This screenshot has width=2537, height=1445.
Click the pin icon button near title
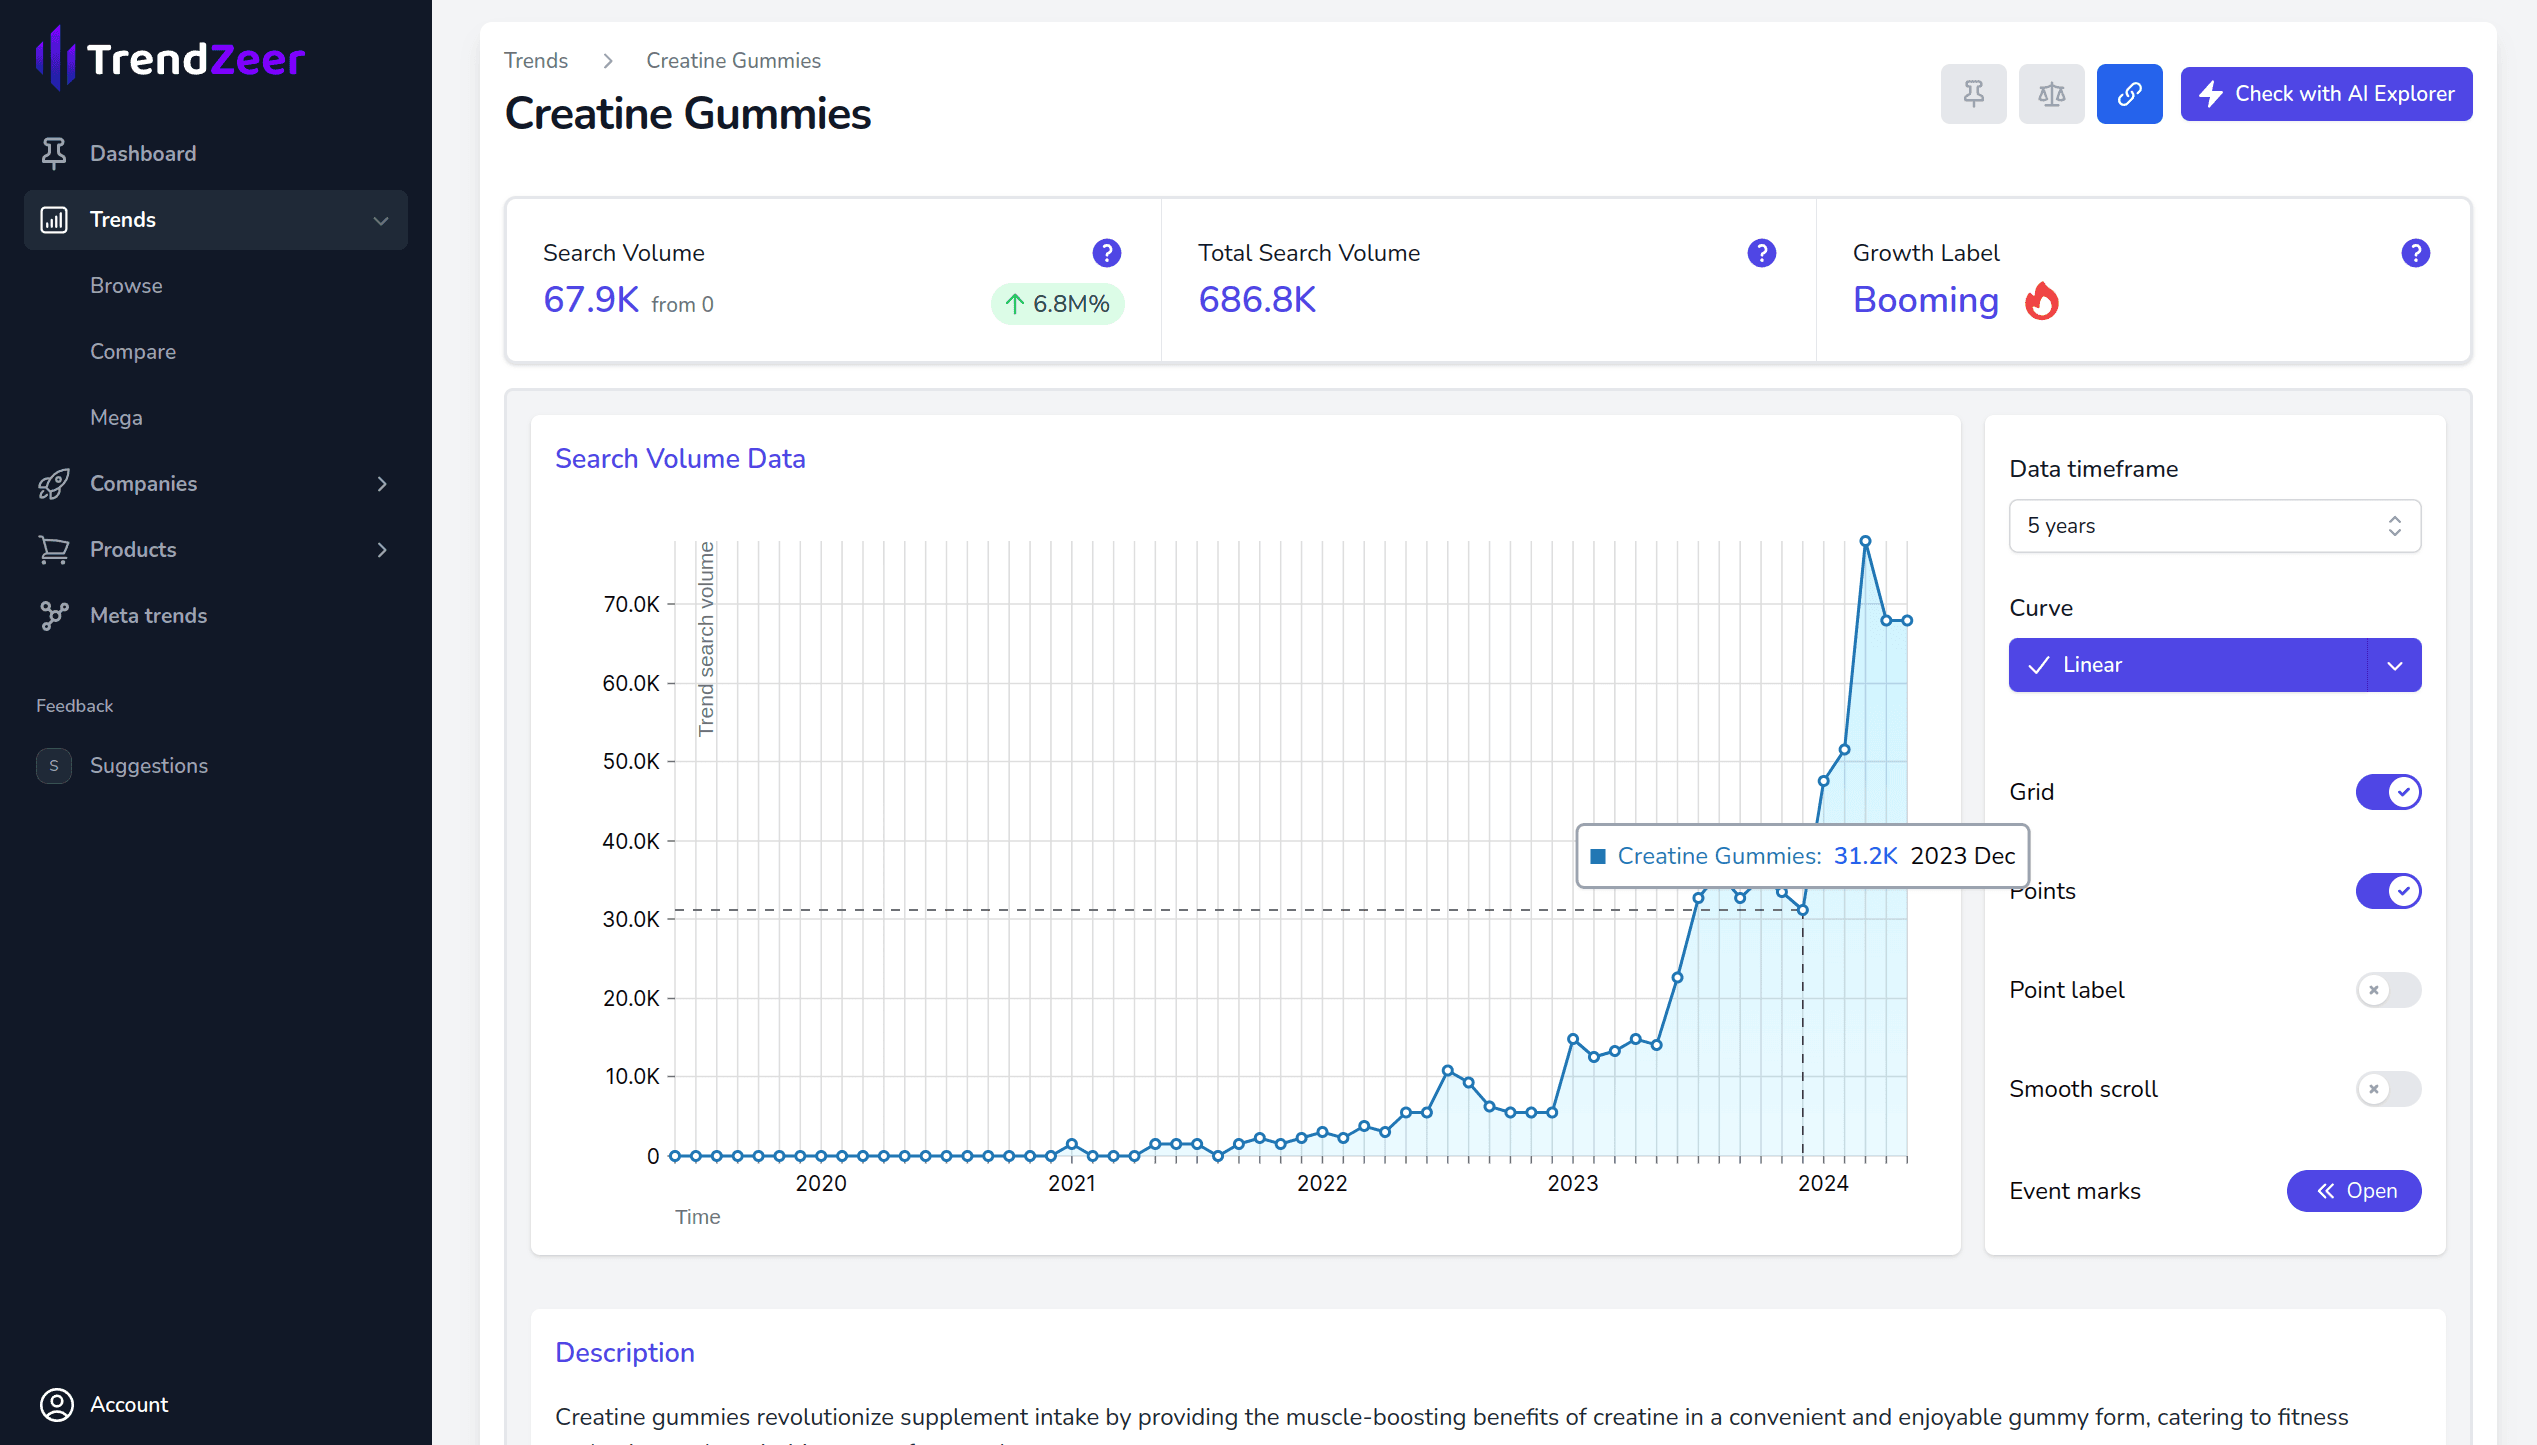1973,94
